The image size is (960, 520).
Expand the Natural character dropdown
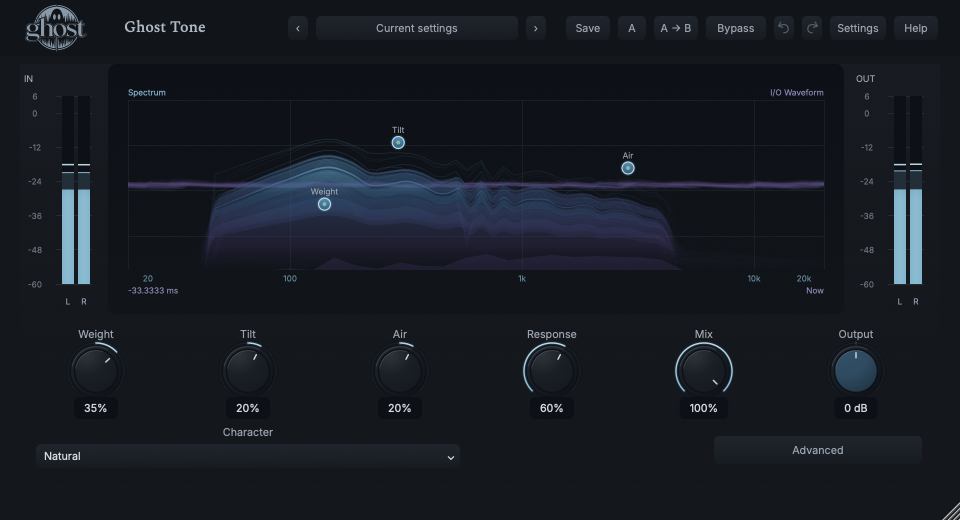(247, 456)
